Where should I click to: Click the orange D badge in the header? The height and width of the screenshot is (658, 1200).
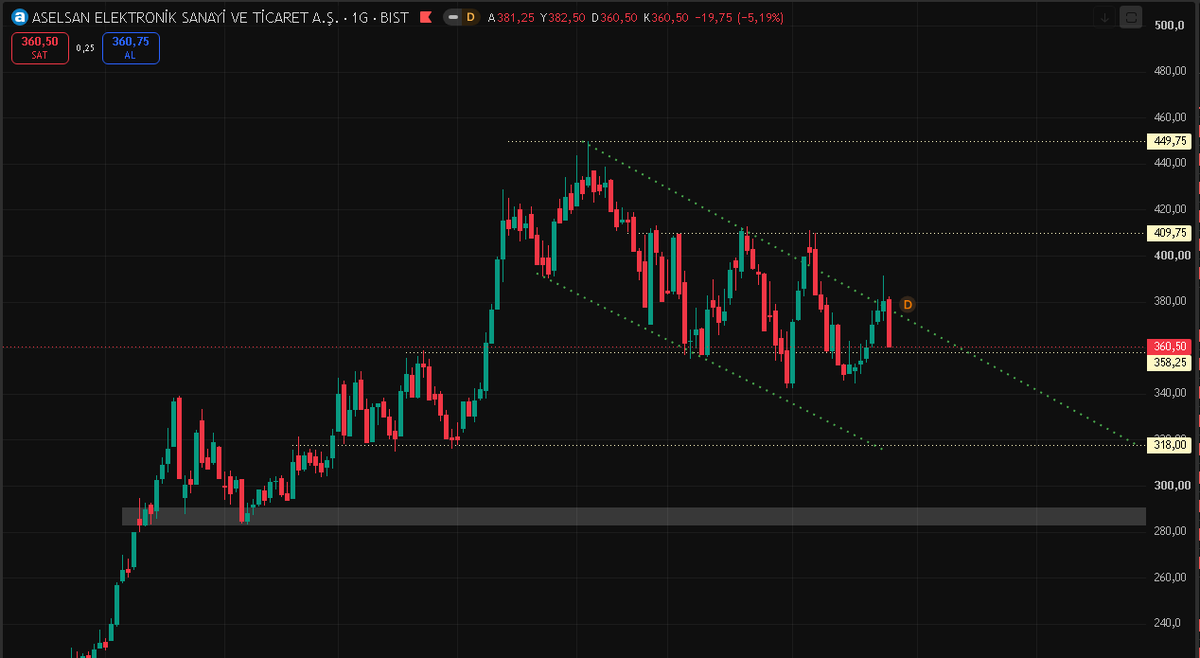pos(470,17)
